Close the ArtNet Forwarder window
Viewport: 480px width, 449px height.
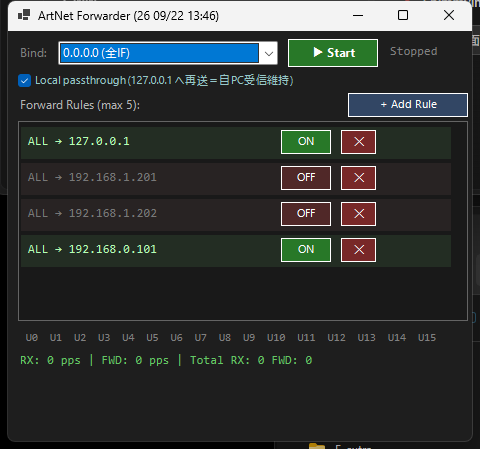coord(449,15)
